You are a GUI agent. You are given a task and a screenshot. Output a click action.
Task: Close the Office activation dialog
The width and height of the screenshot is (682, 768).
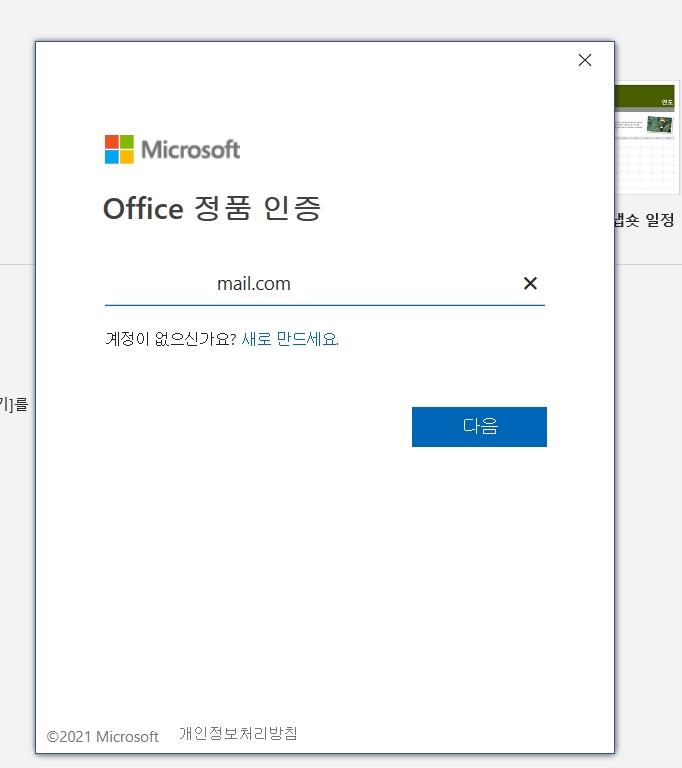tap(585, 60)
